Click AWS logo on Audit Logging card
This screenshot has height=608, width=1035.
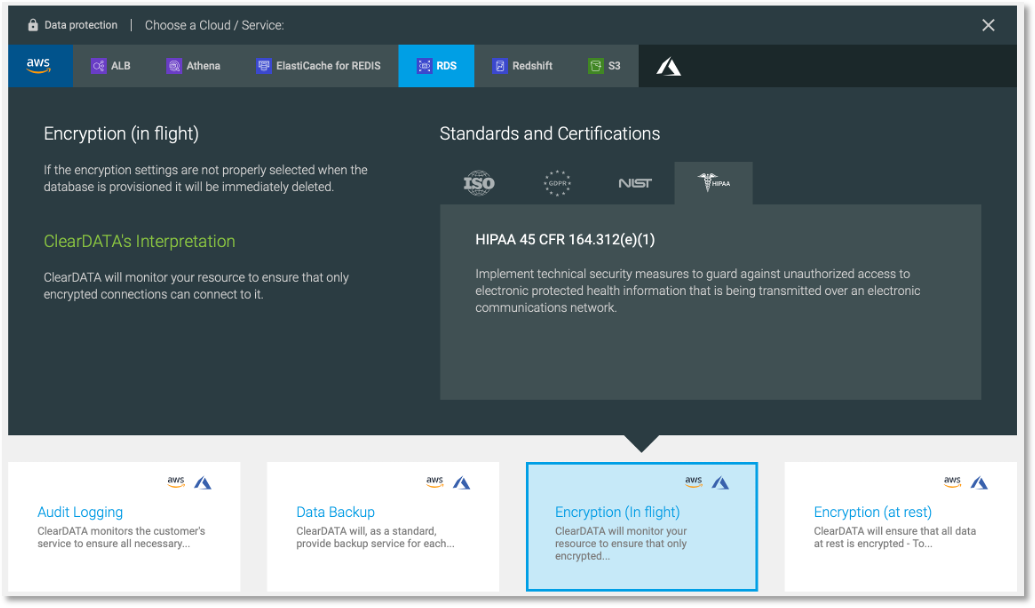tap(176, 482)
